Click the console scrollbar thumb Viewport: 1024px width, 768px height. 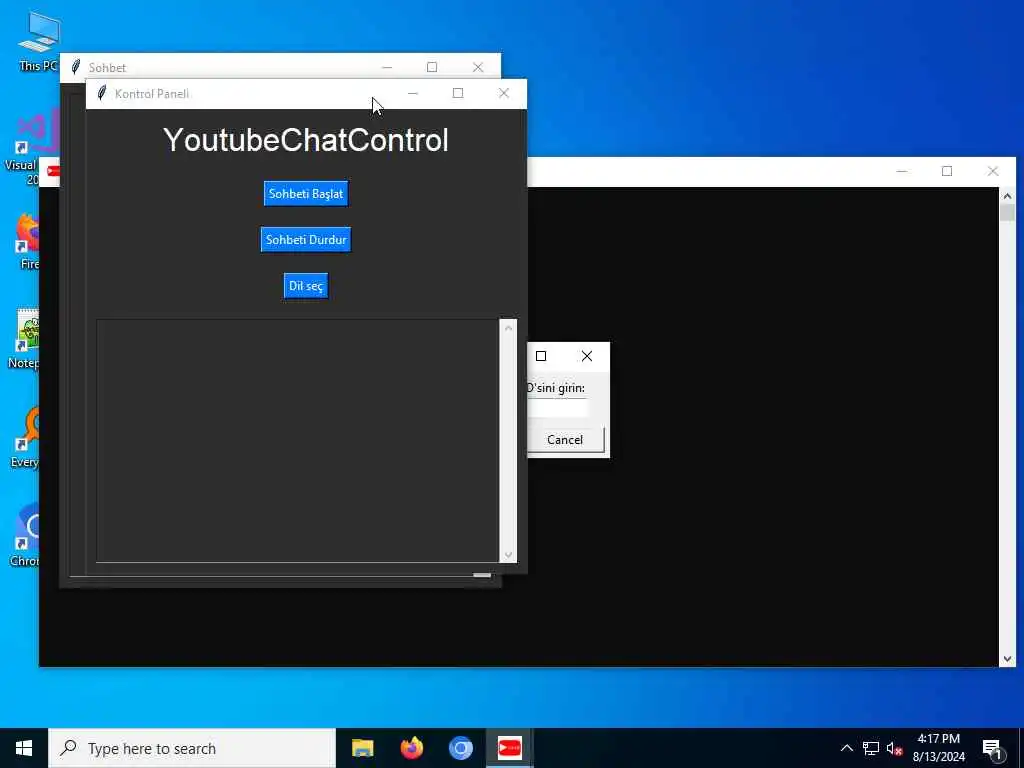pyautogui.click(x=1007, y=213)
